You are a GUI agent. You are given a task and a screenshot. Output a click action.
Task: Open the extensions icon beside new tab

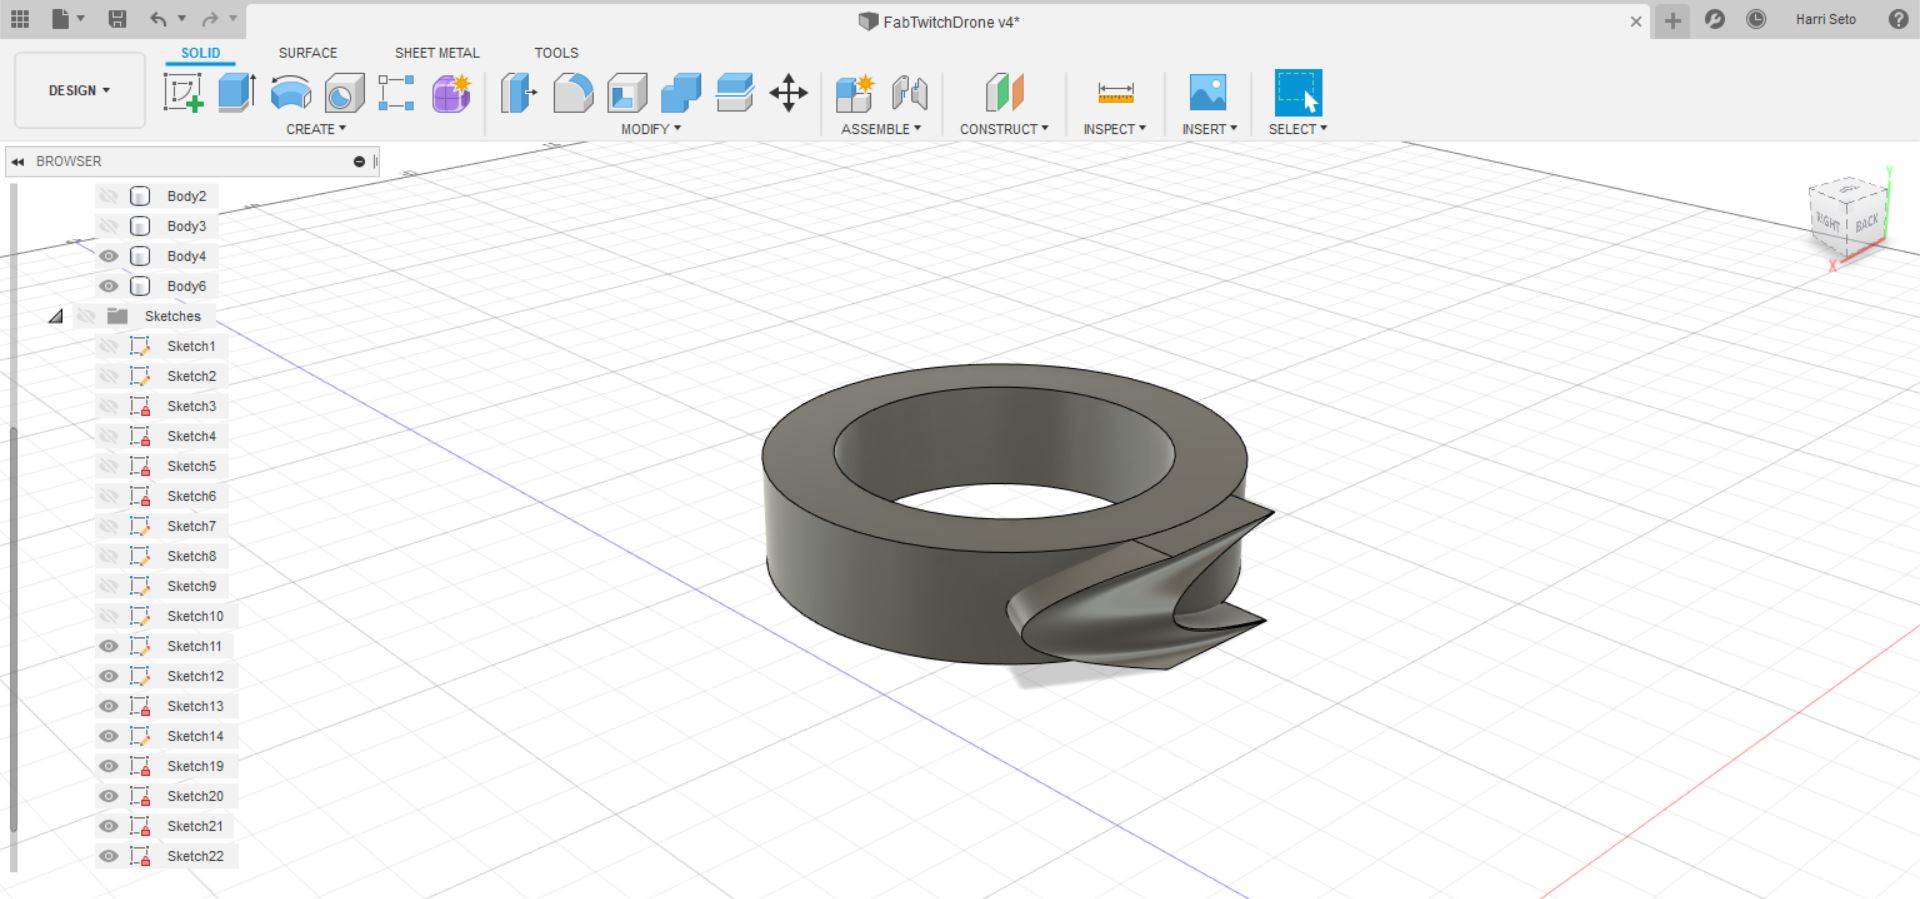[x=1715, y=19]
